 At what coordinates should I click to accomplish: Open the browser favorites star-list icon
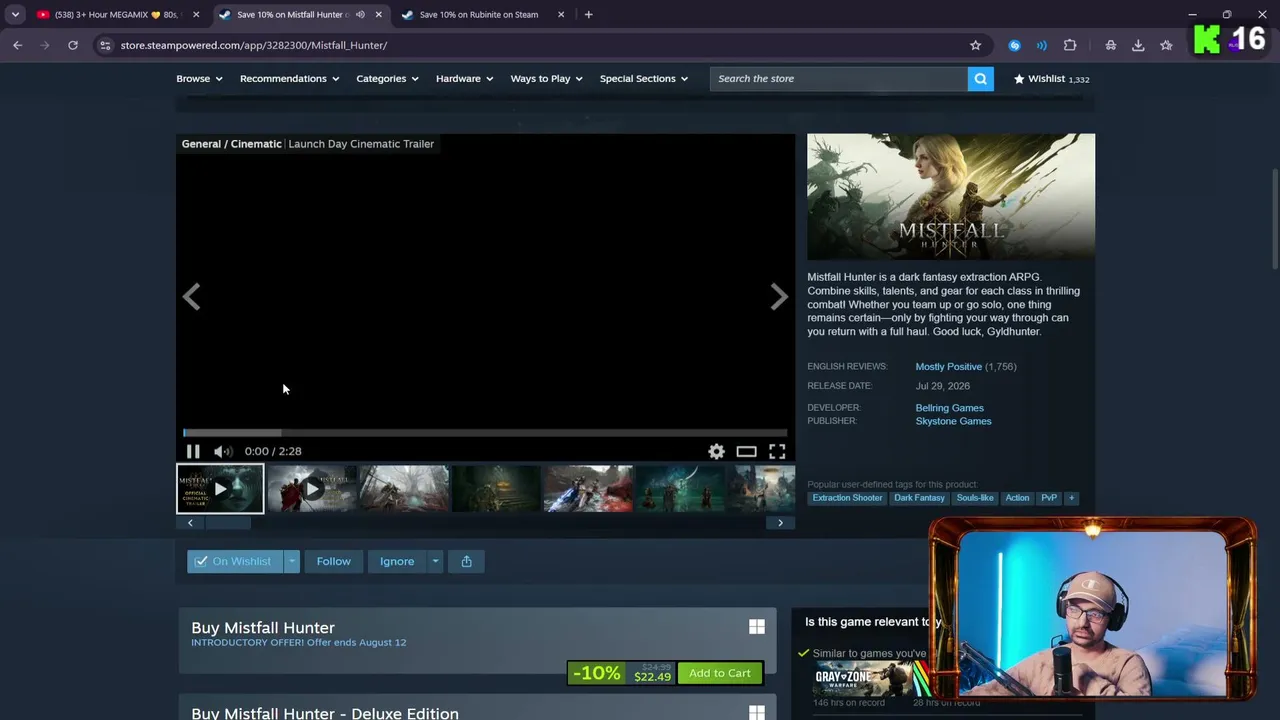pos(1166,45)
